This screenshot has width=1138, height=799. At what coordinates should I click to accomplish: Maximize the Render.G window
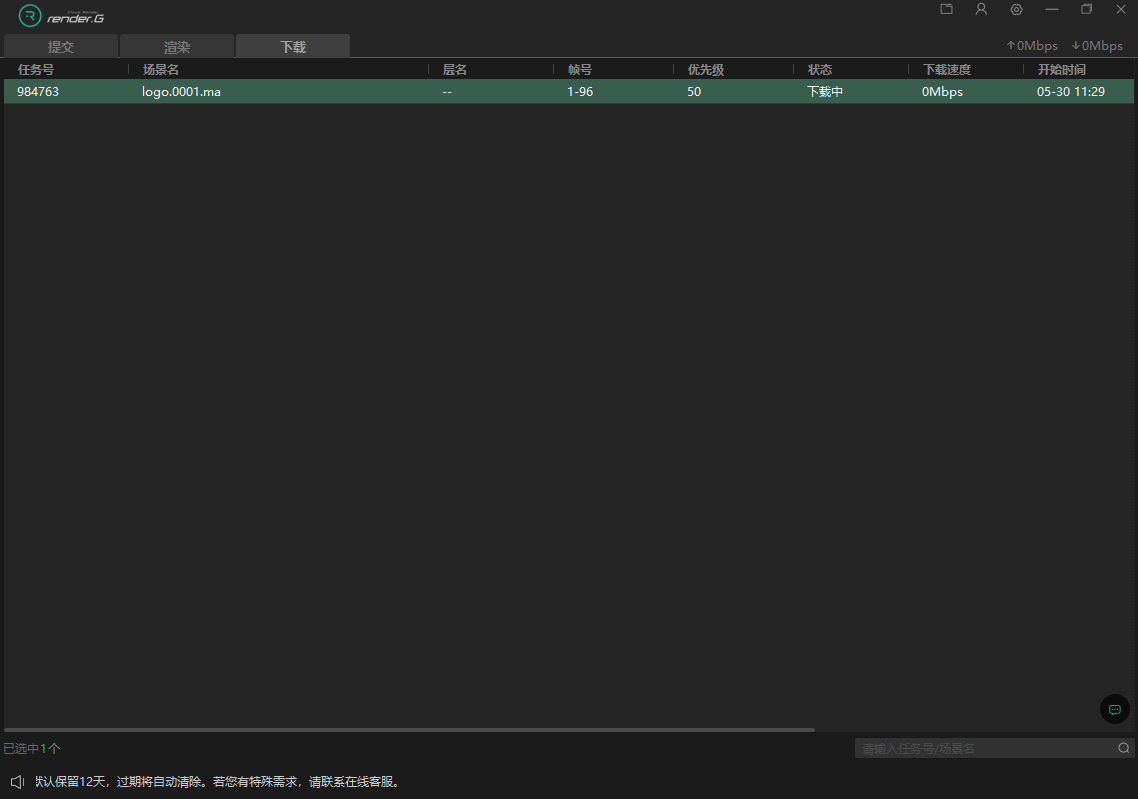(x=1086, y=9)
